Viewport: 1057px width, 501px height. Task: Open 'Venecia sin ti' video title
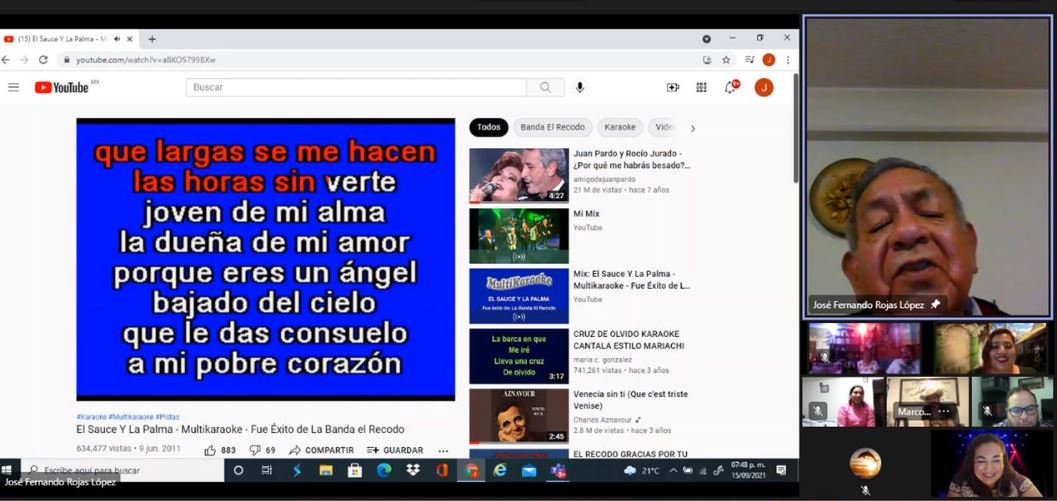pos(630,399)
